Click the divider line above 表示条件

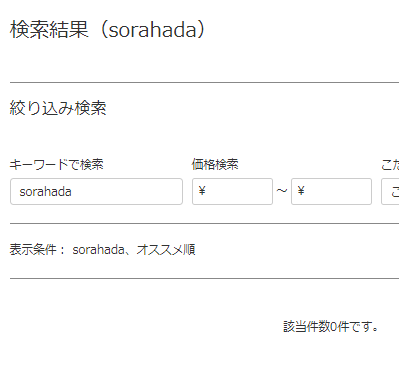tap(204, 224)
